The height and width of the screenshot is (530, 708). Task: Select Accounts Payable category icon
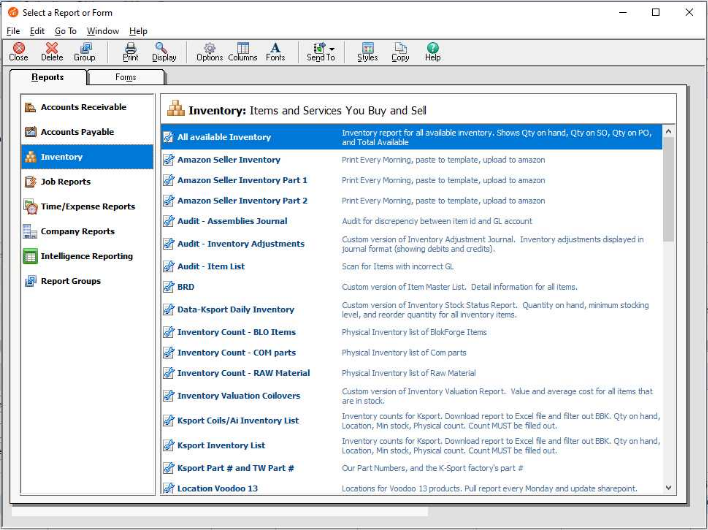click(x=30, y=132)
